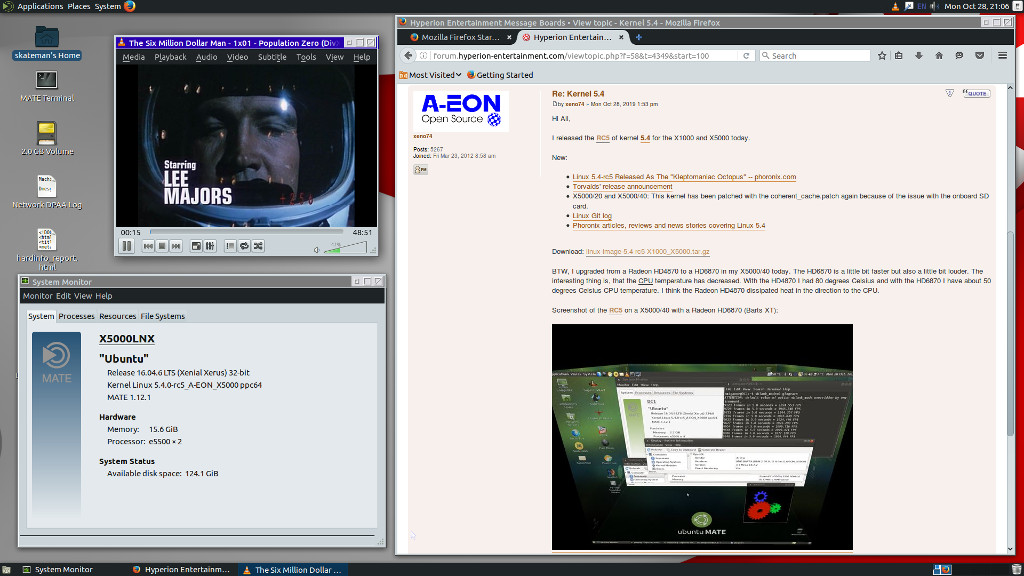
Task: Open hardinfo_report.html desktop file
Action: pos(46,249)
